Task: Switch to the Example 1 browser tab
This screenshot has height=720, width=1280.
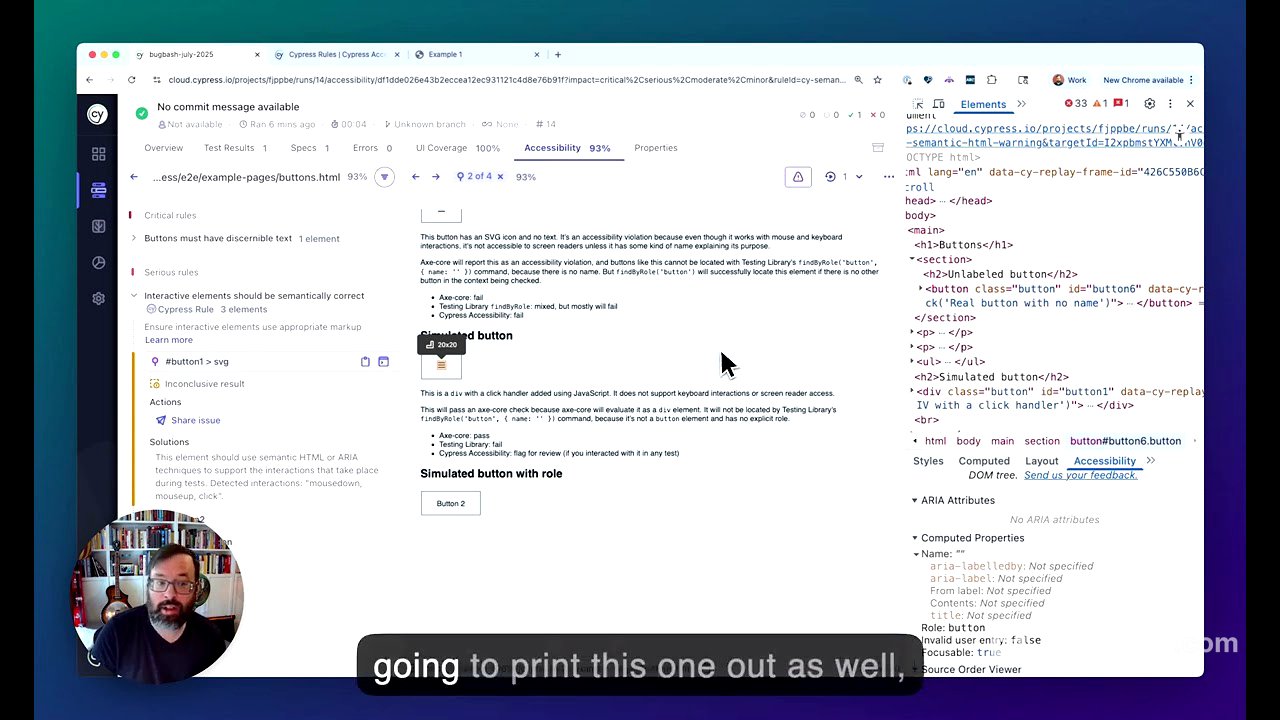Action: click(x=477, y=54)
